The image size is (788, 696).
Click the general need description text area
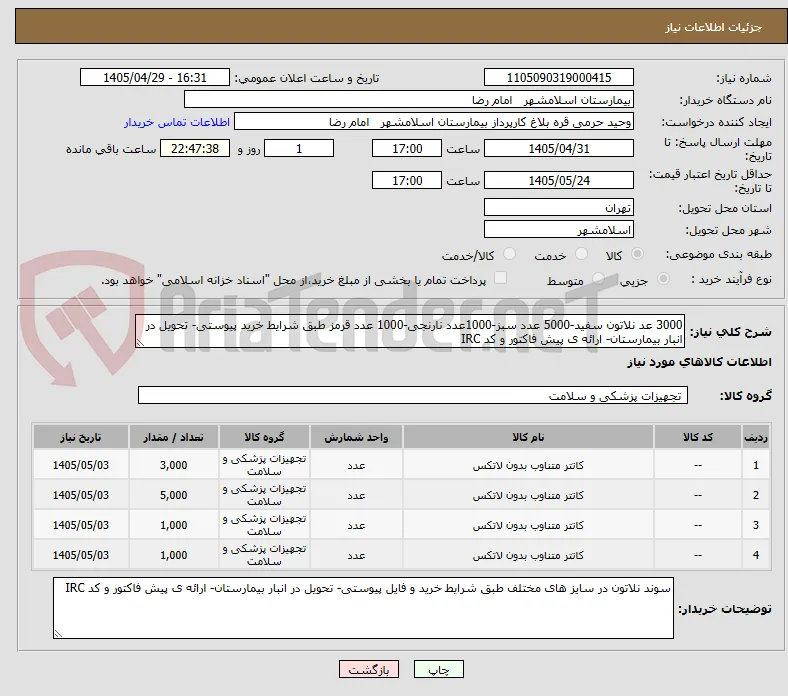click(x=410, y=332)
